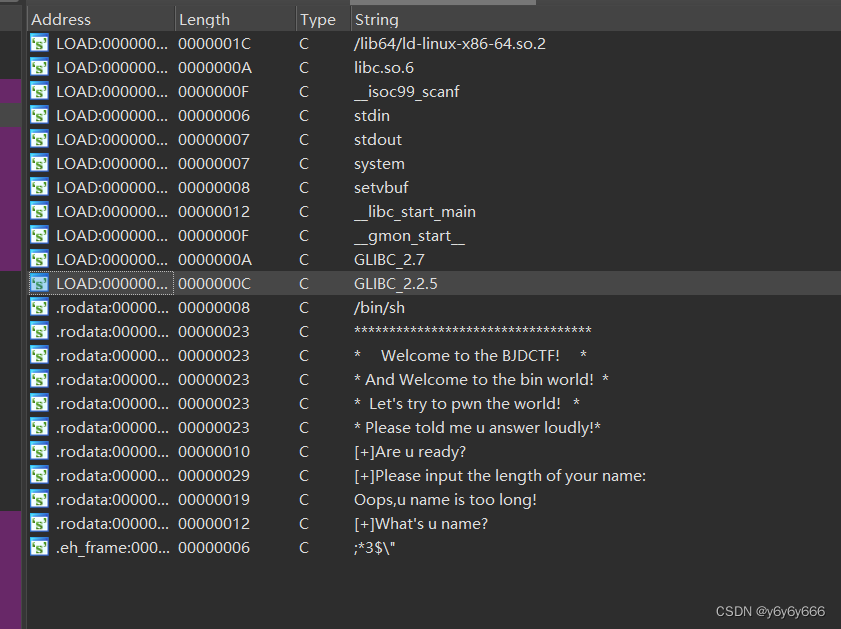Viewport: 841px width, 629px height.
Task: Select the string icon for stdin
Action: (38, 115)
